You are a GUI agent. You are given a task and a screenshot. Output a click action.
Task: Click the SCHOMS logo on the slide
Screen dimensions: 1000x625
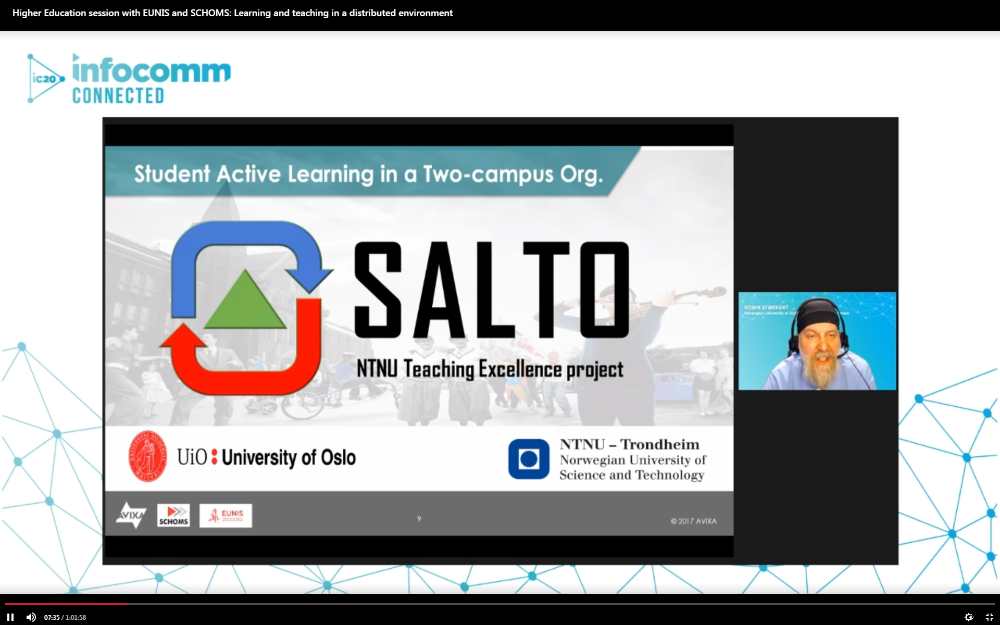pos(173,515)
